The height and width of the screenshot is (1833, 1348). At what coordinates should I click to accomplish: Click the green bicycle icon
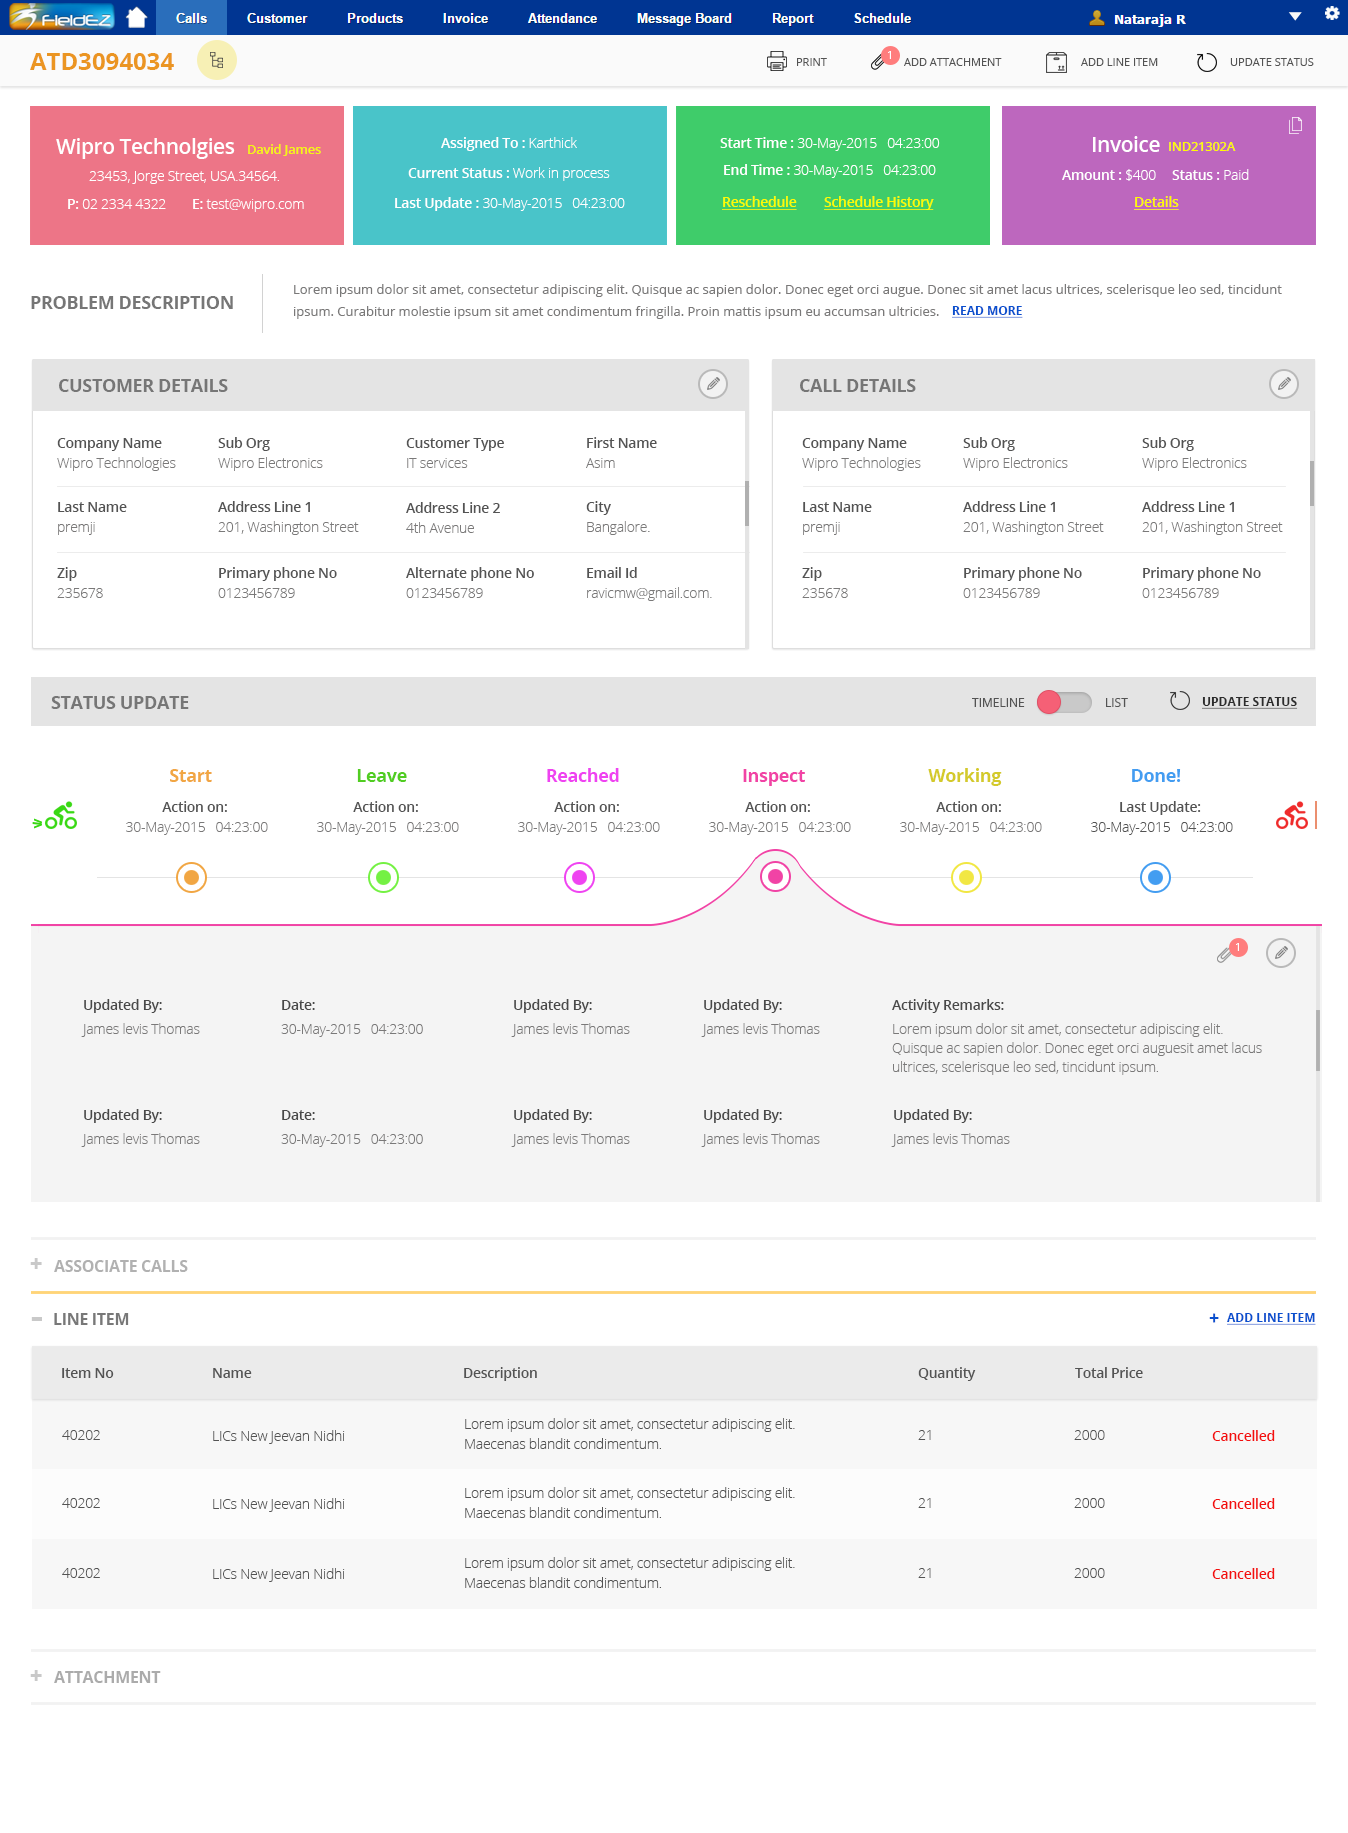[56, 816]
